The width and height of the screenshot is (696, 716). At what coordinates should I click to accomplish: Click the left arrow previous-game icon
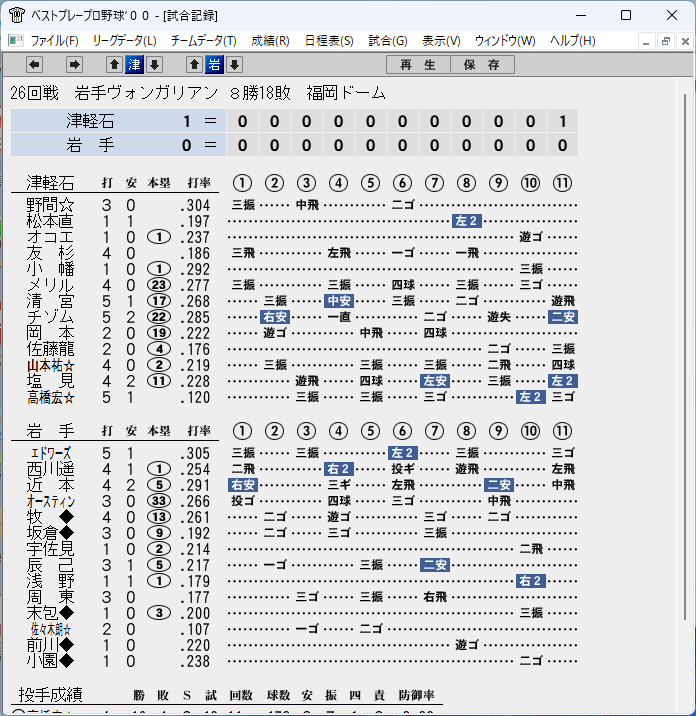coord(34,65)
